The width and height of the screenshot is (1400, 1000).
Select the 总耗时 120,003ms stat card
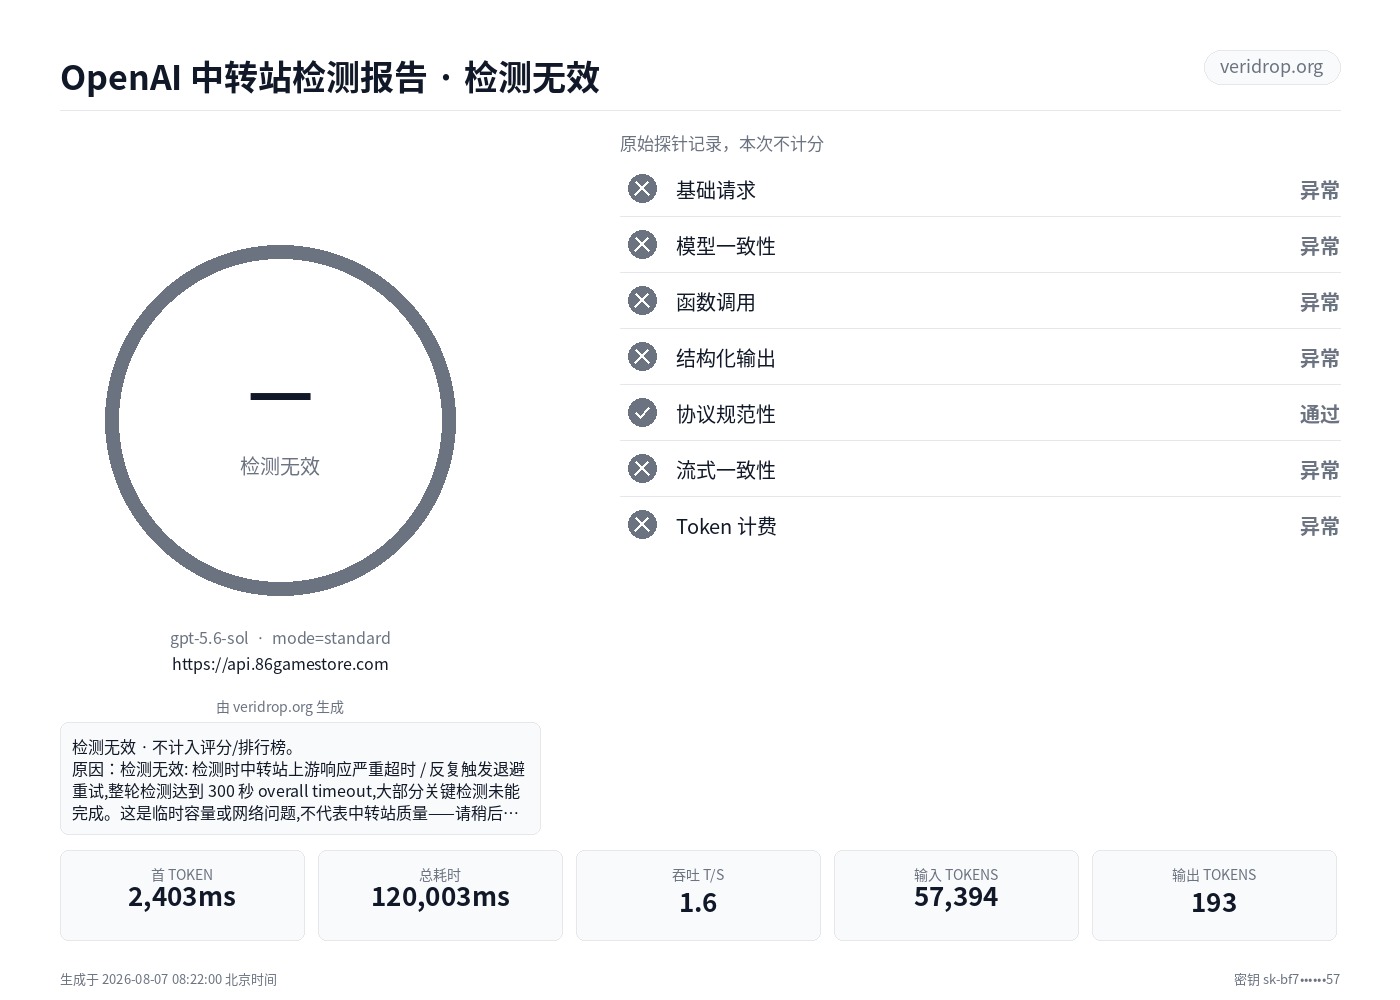click(x=440, y=895)
